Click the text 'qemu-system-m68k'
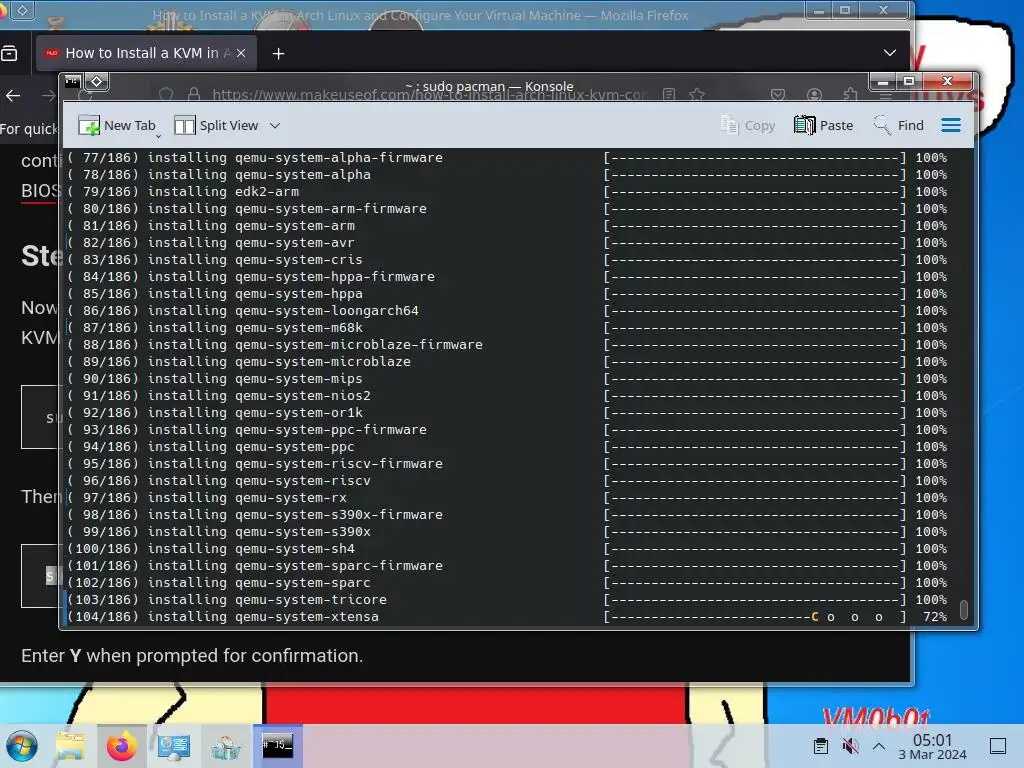The image size is (1024, 768). (x=298, y=327)
